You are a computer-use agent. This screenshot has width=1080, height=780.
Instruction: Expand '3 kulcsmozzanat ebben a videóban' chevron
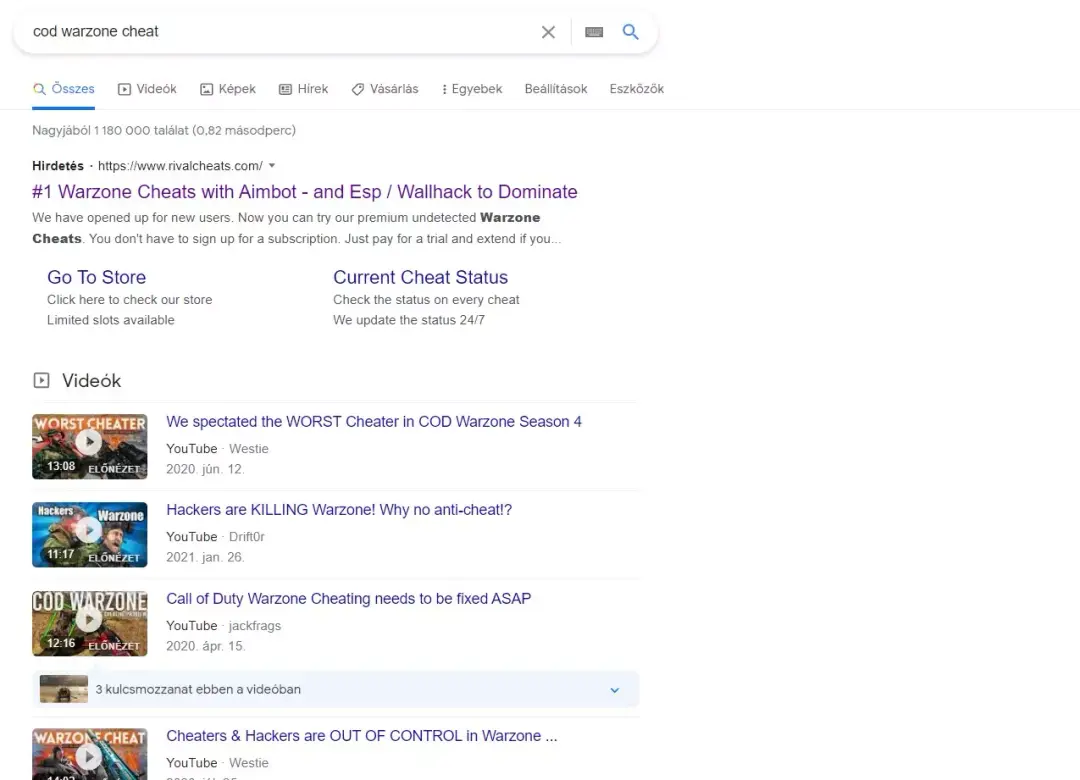[614, 690]
